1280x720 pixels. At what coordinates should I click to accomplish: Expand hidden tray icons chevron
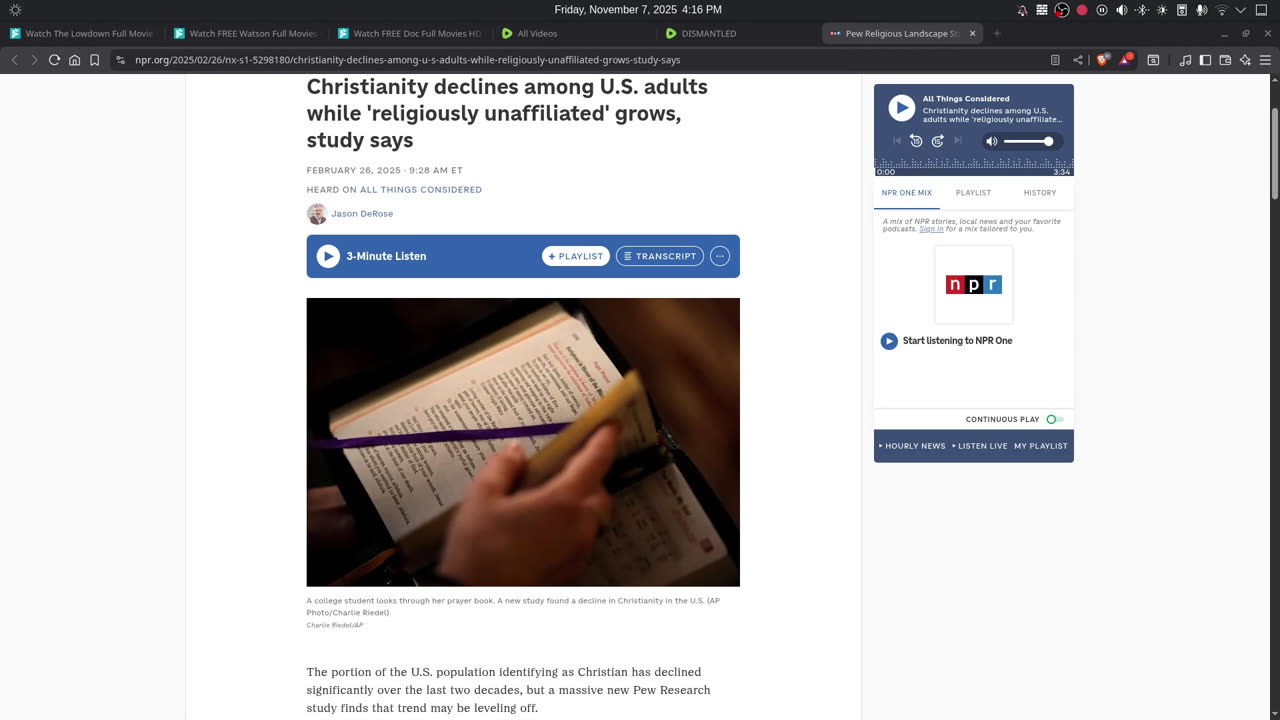pos(1241,10)
